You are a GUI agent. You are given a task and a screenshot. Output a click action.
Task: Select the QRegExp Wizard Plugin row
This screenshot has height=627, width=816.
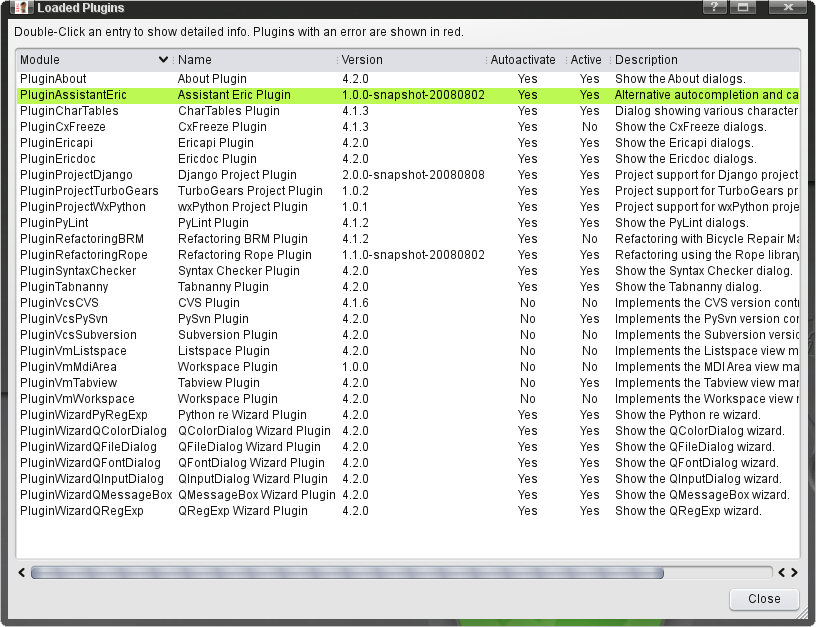242,511
